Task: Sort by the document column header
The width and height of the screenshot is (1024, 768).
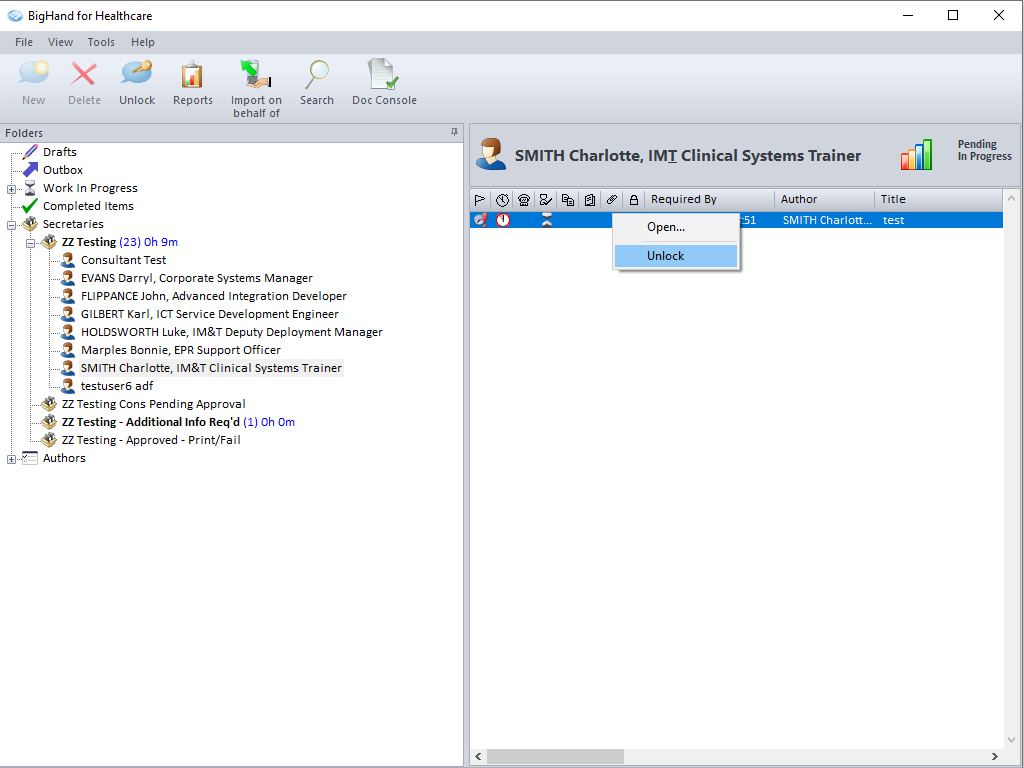Action: pos(590,200)
